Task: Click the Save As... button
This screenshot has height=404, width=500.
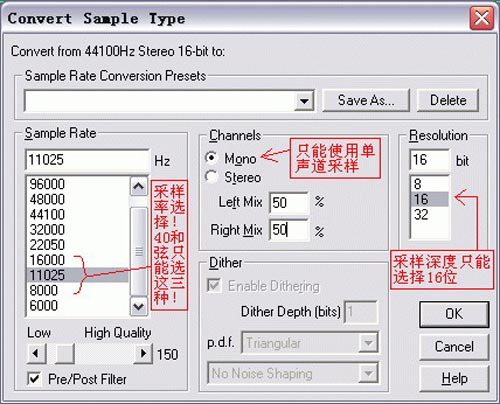Action: (x=366, y=100)
